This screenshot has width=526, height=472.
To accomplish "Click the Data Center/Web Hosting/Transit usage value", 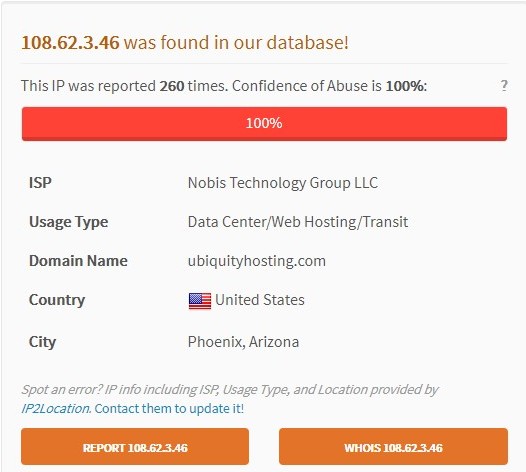I will tap(298, 222).
